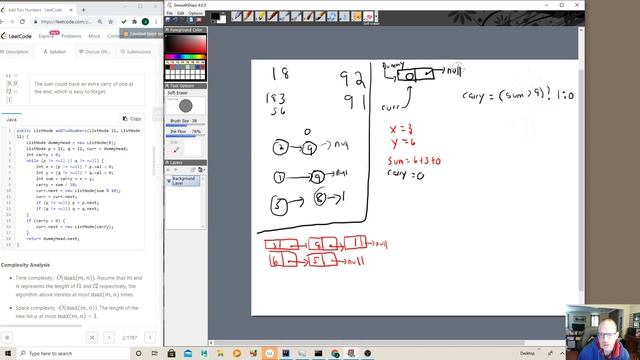
Task: Click the browser reload button
Action: point(22,22)
